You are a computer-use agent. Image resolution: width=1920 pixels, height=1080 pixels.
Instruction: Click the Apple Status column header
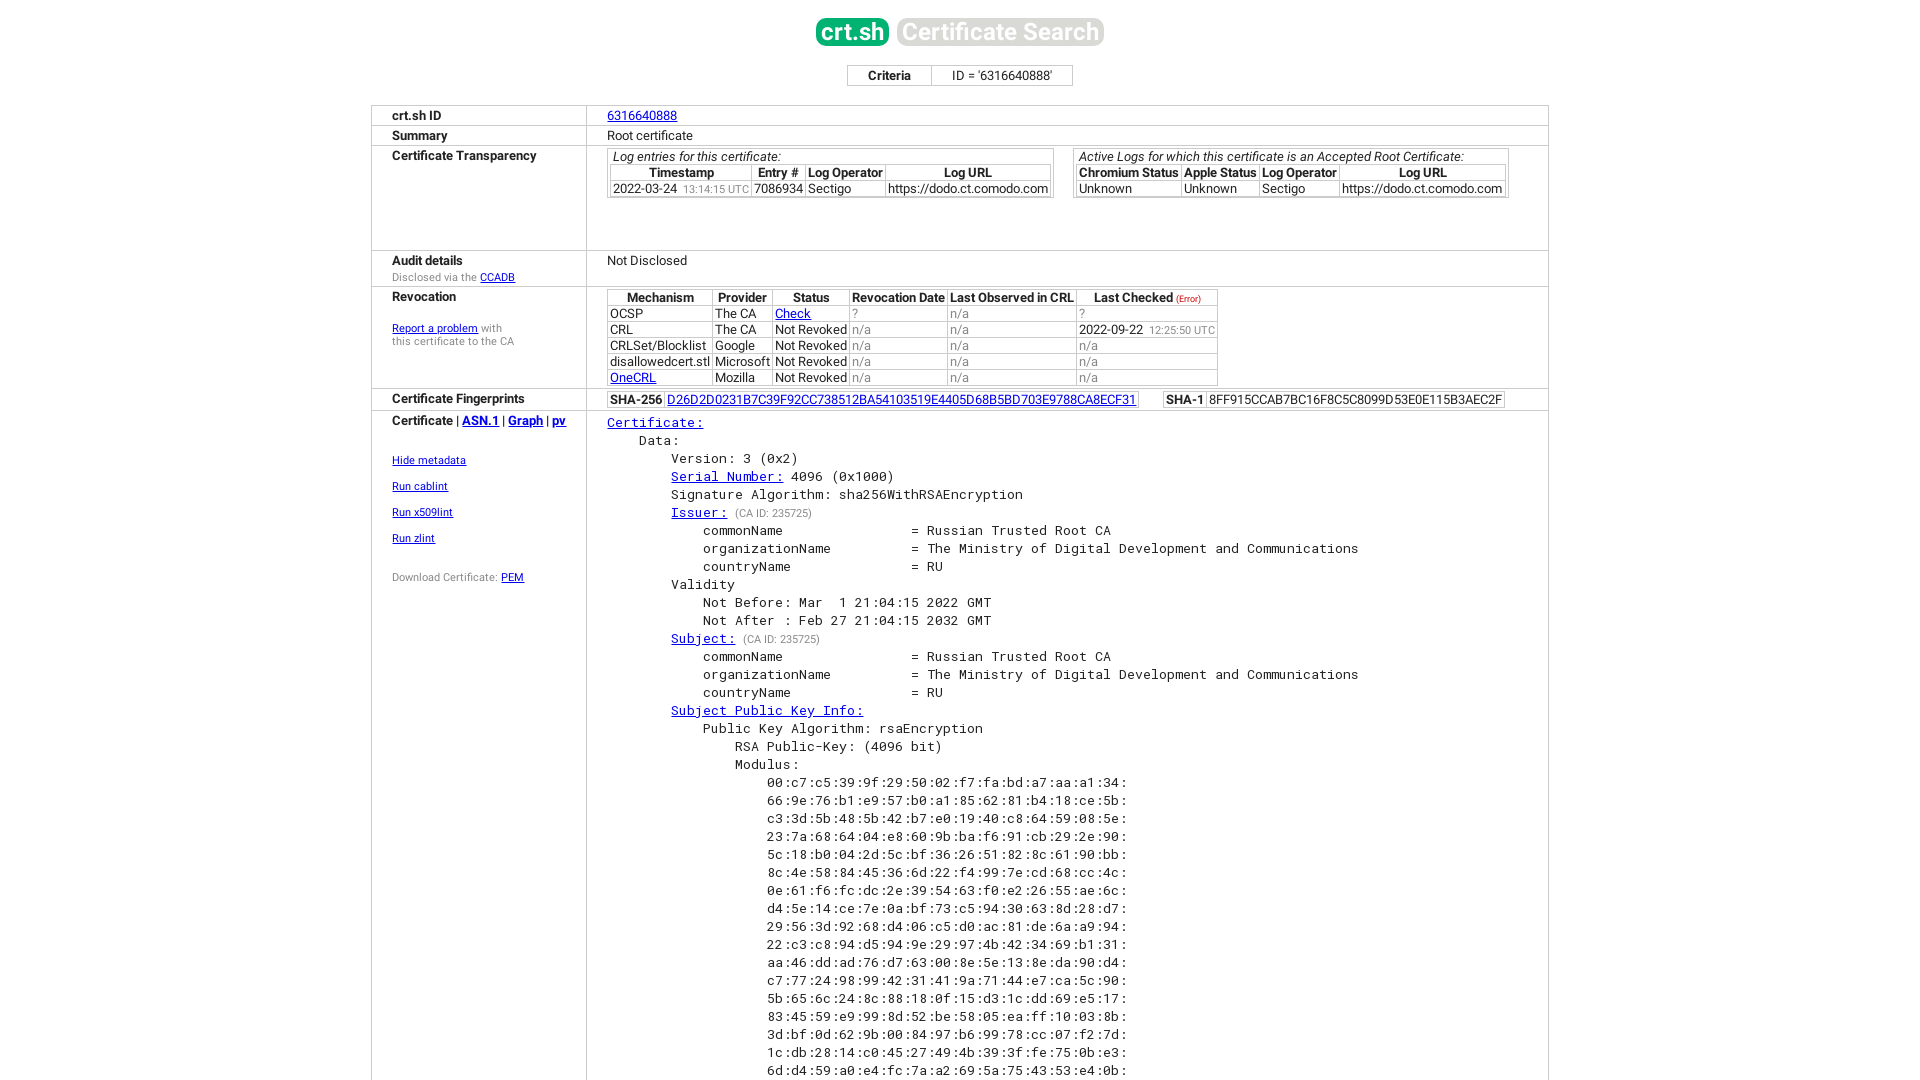point(1220,173)
